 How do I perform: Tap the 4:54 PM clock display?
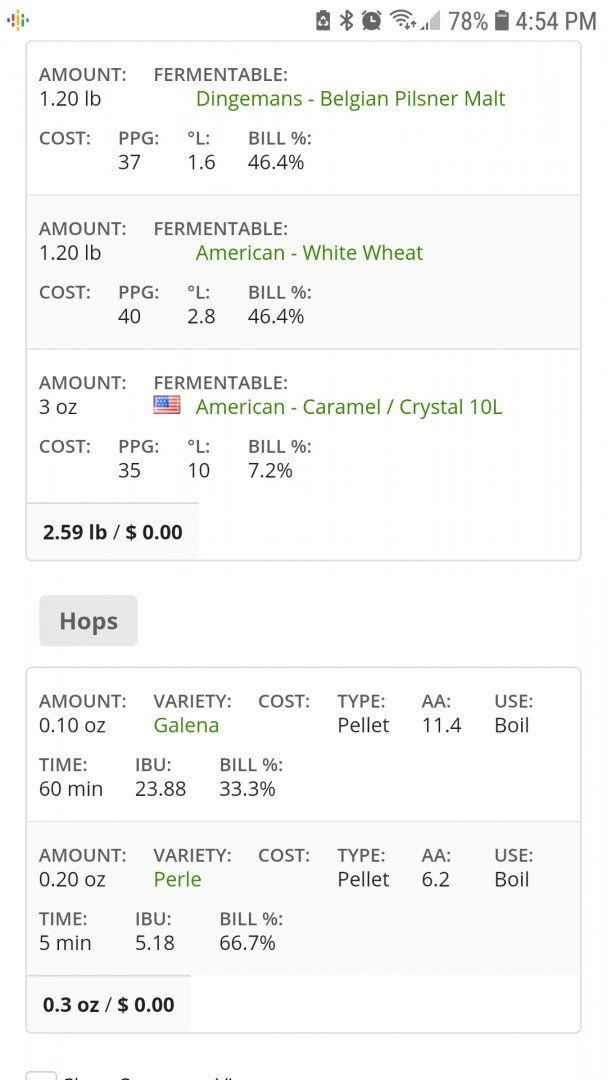coord(556,21)
